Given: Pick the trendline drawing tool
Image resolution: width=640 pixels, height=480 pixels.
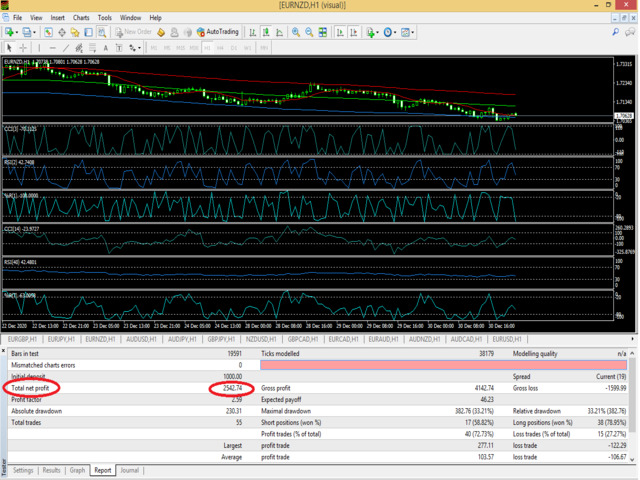Looking at the screenshot, I should 68,47.
